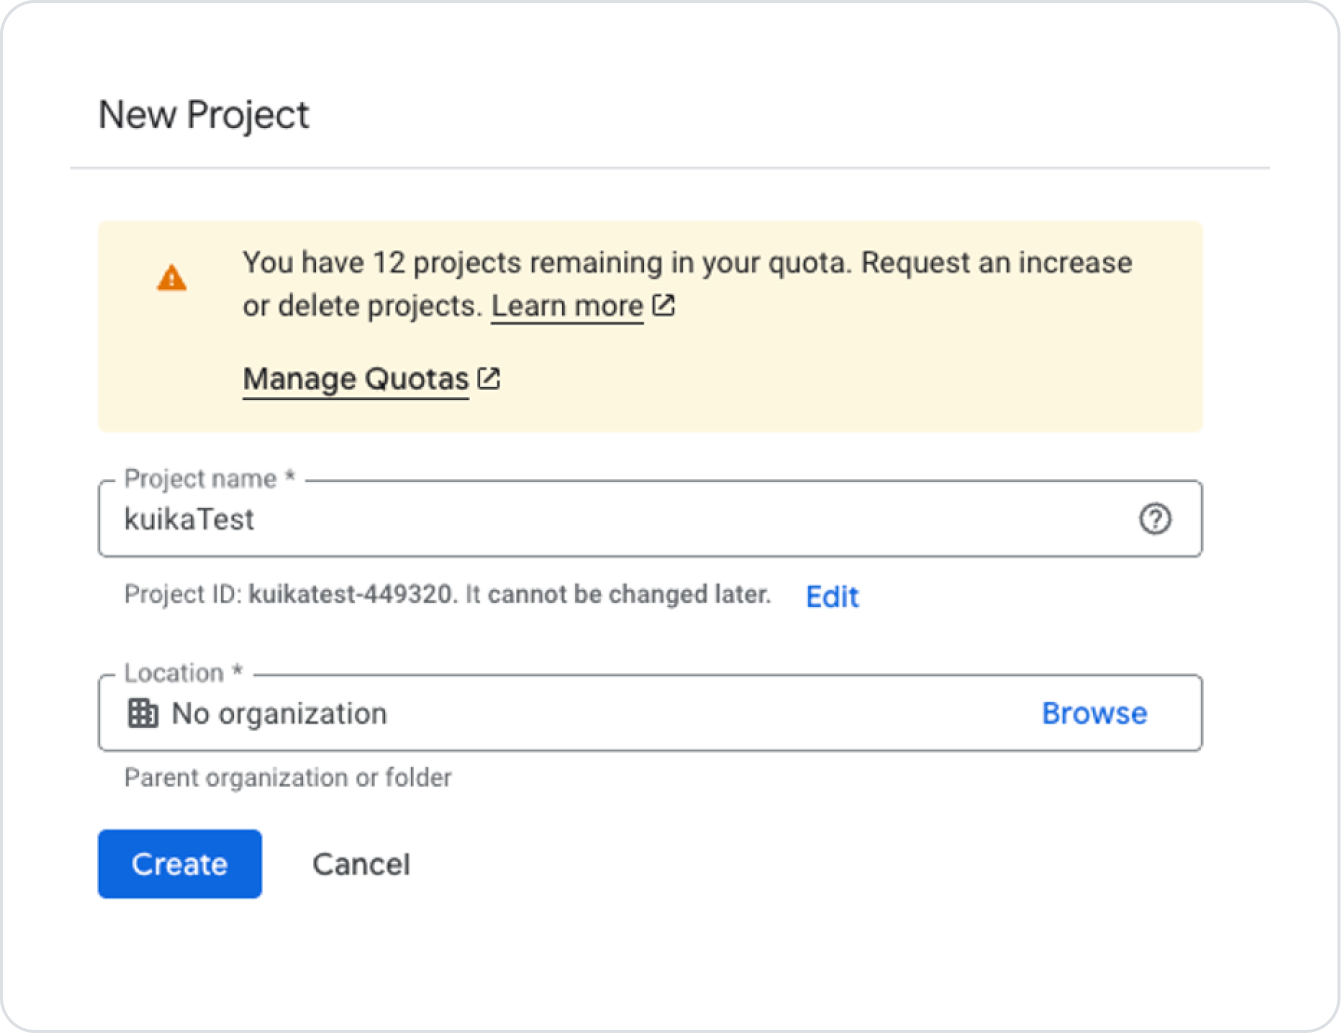Click the kuikatest-449320 Project ID text

[351, 595]
